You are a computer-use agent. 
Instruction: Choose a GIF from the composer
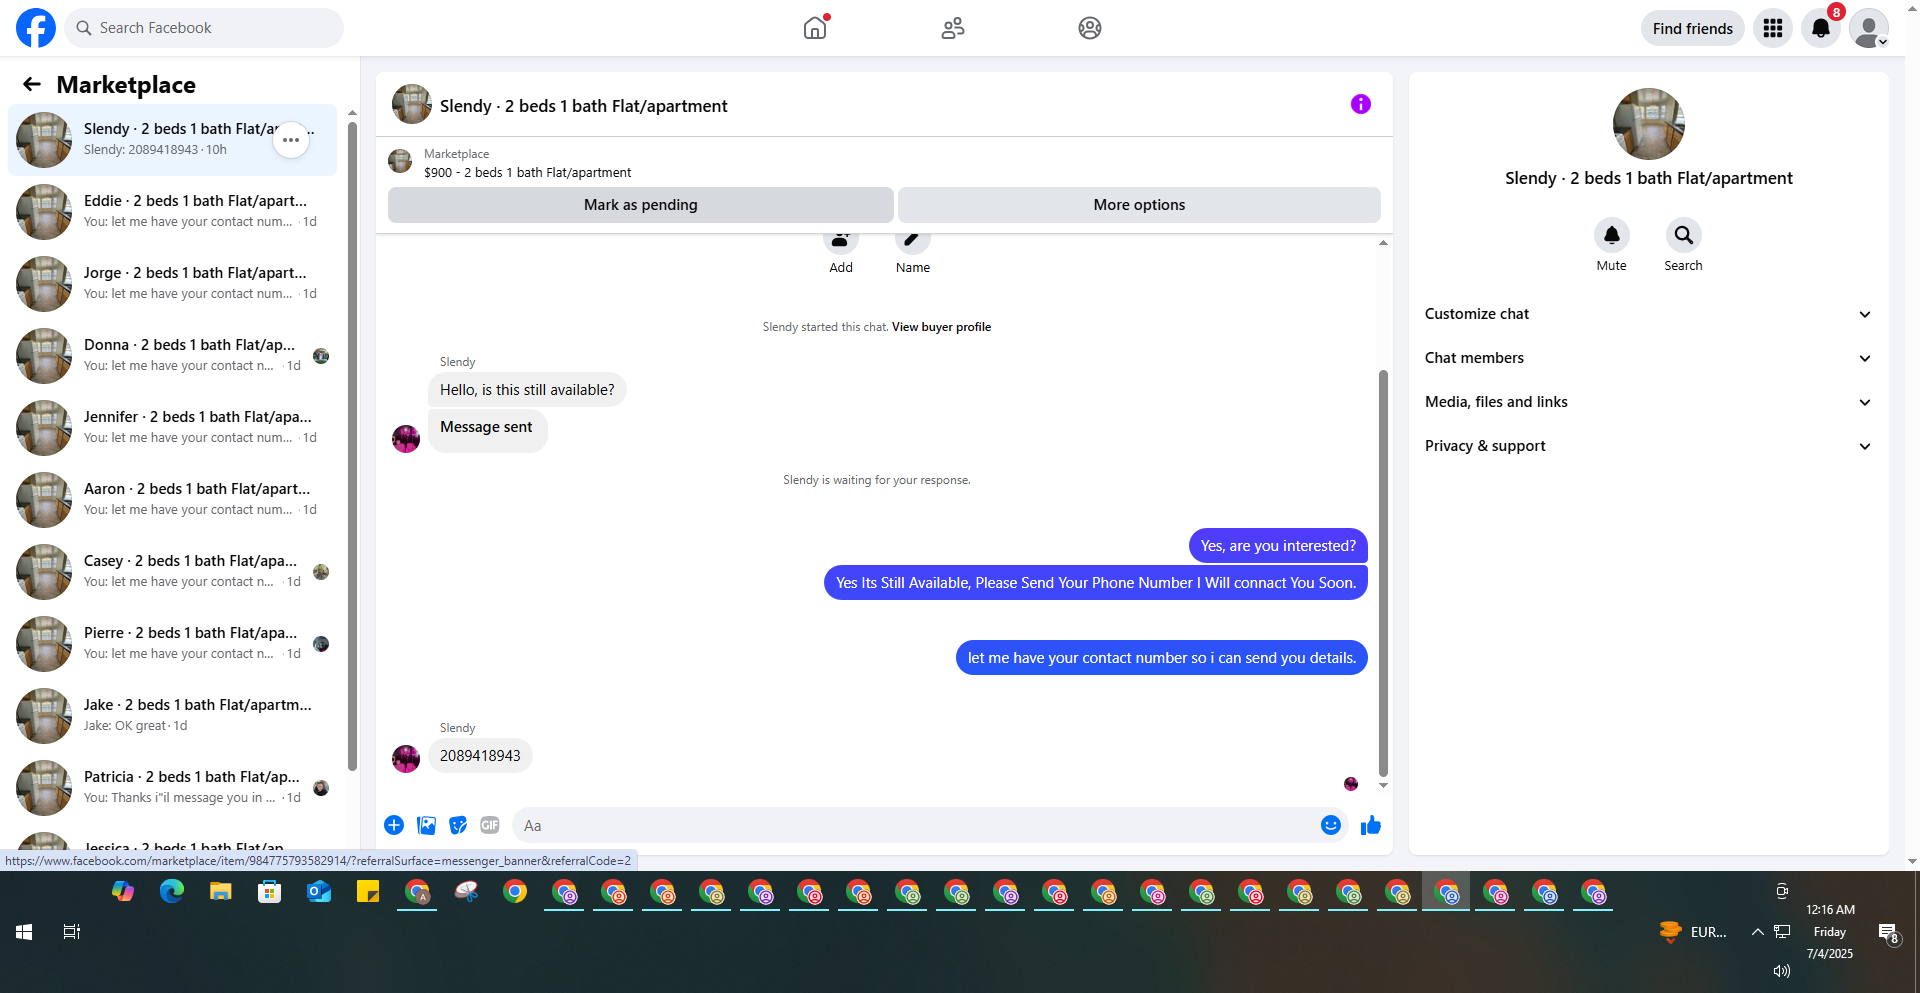pyautogui.click(x=490, y=825)
